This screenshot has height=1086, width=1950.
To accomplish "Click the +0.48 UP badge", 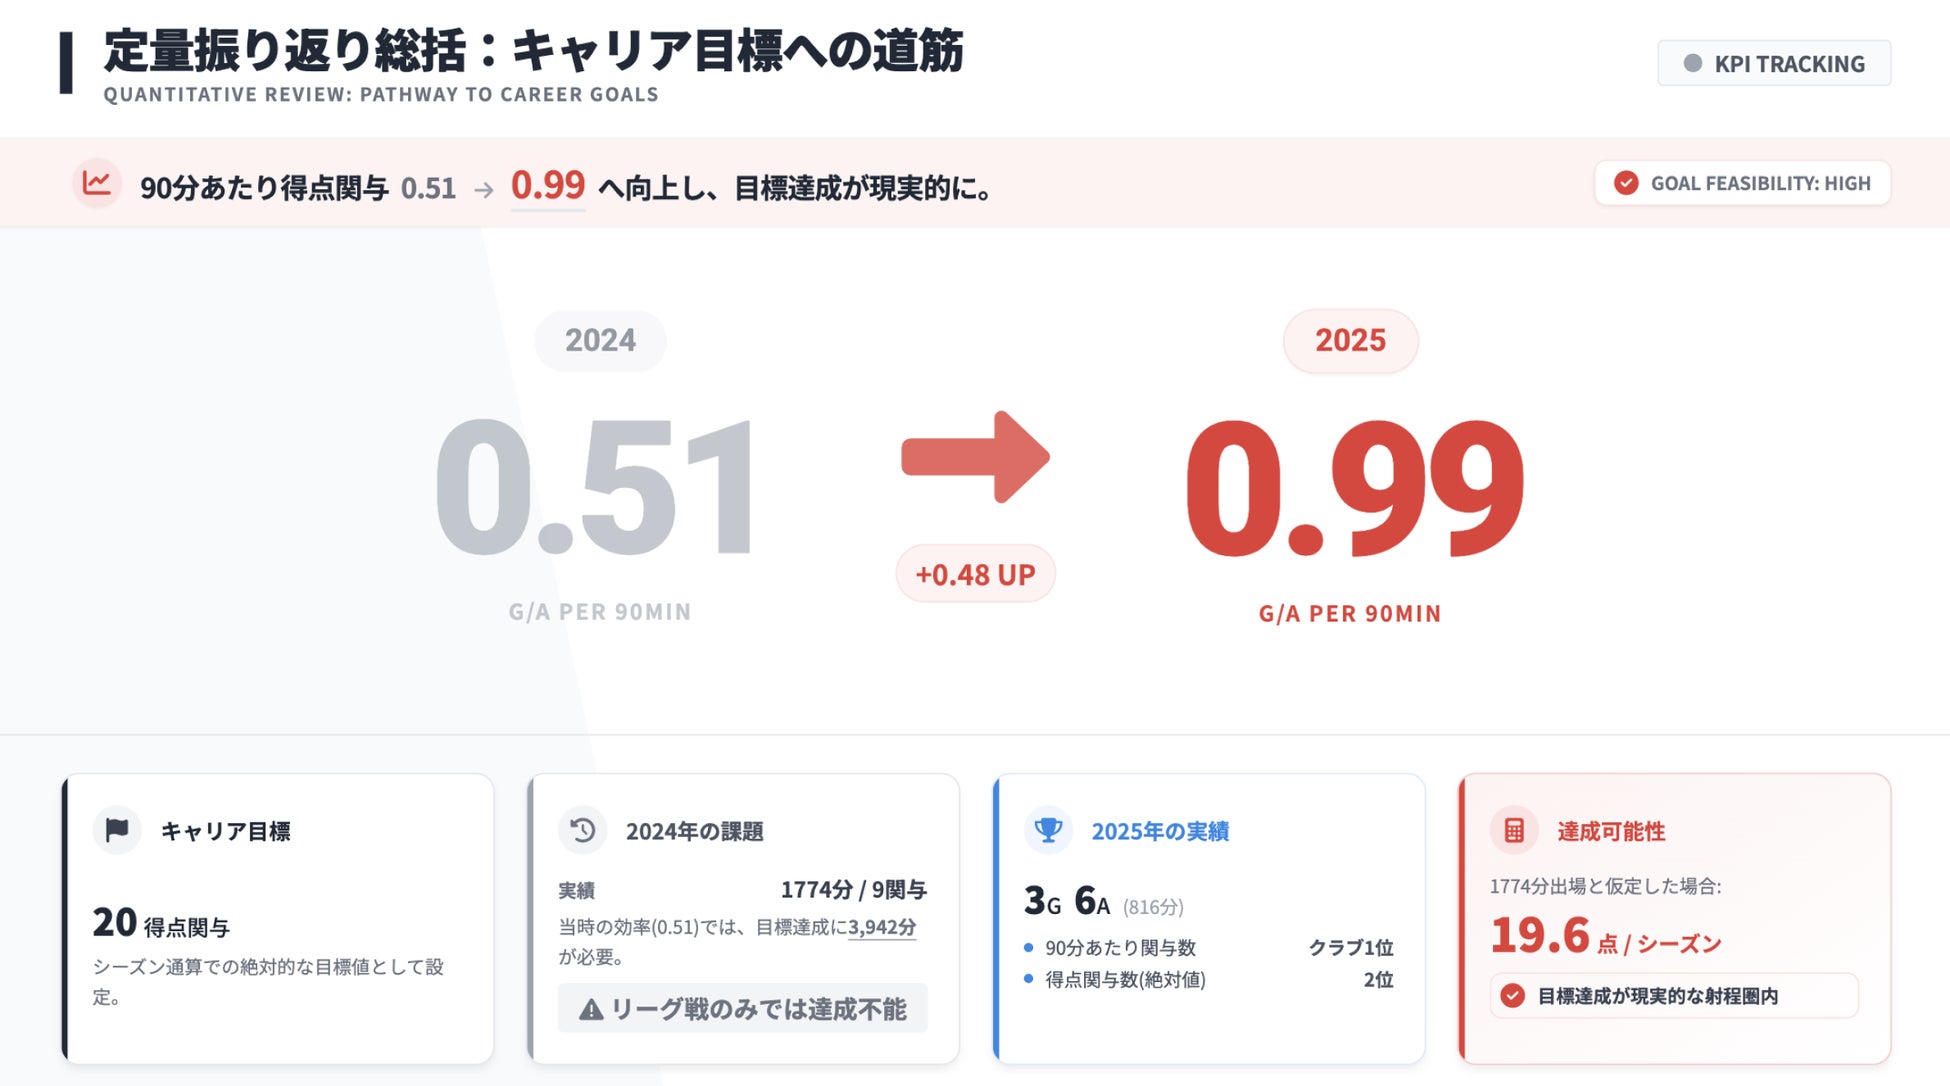I will pos(975,574).
